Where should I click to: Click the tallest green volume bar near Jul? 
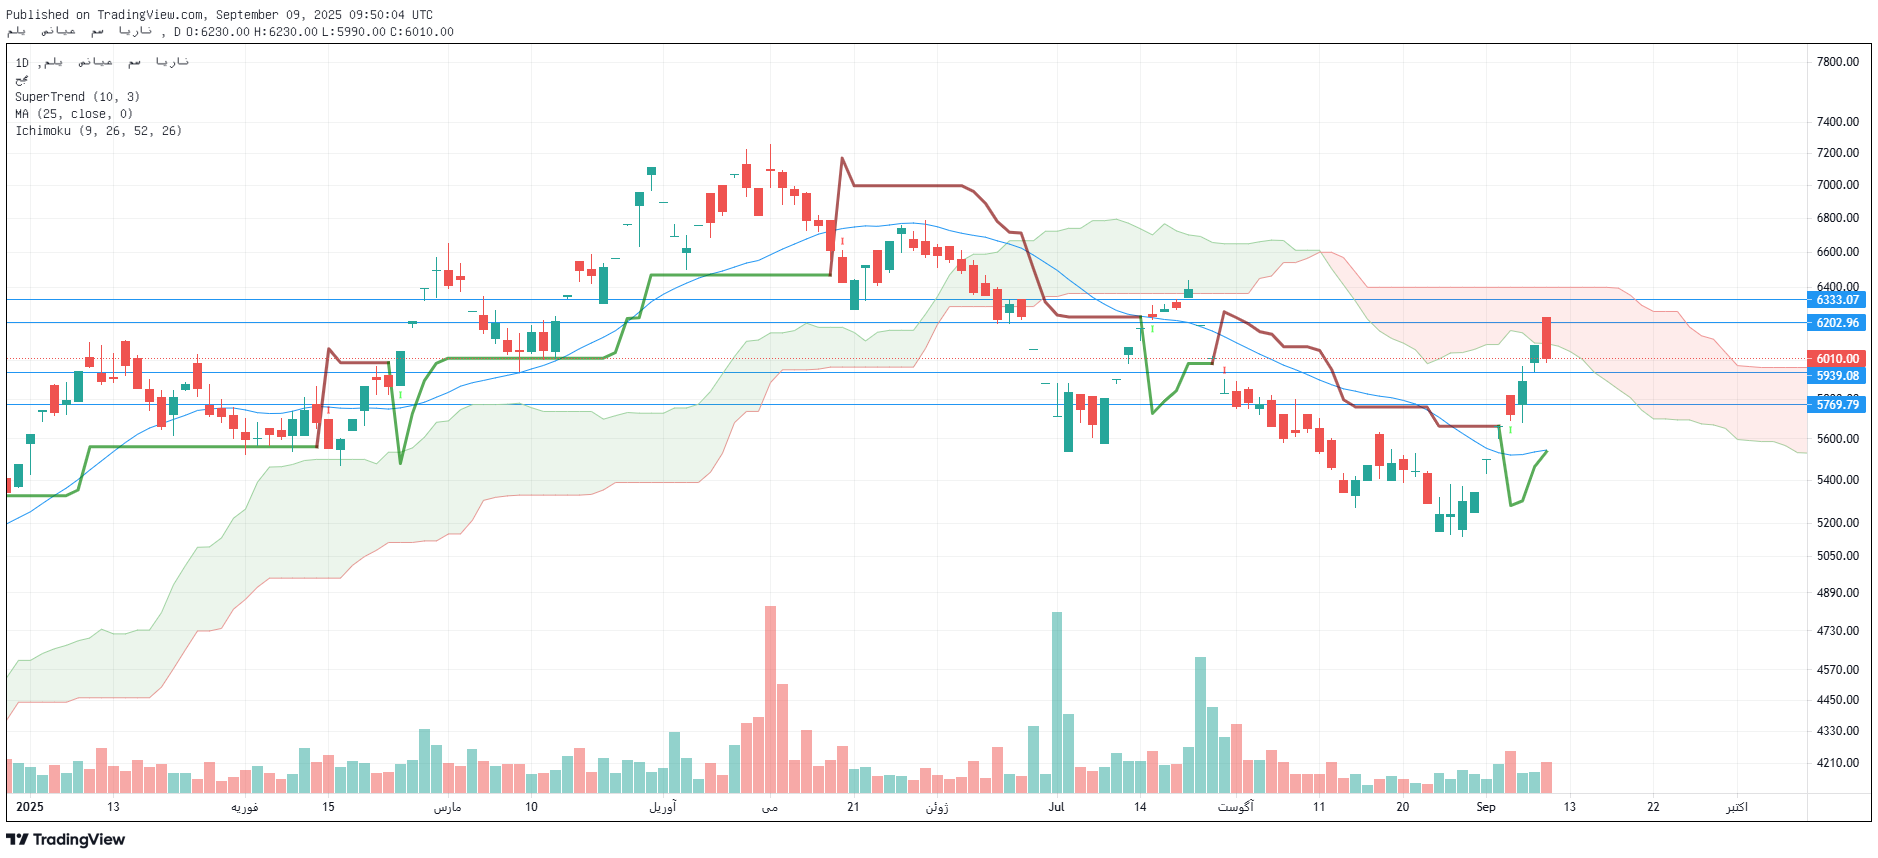click(x=1057, y=700)
